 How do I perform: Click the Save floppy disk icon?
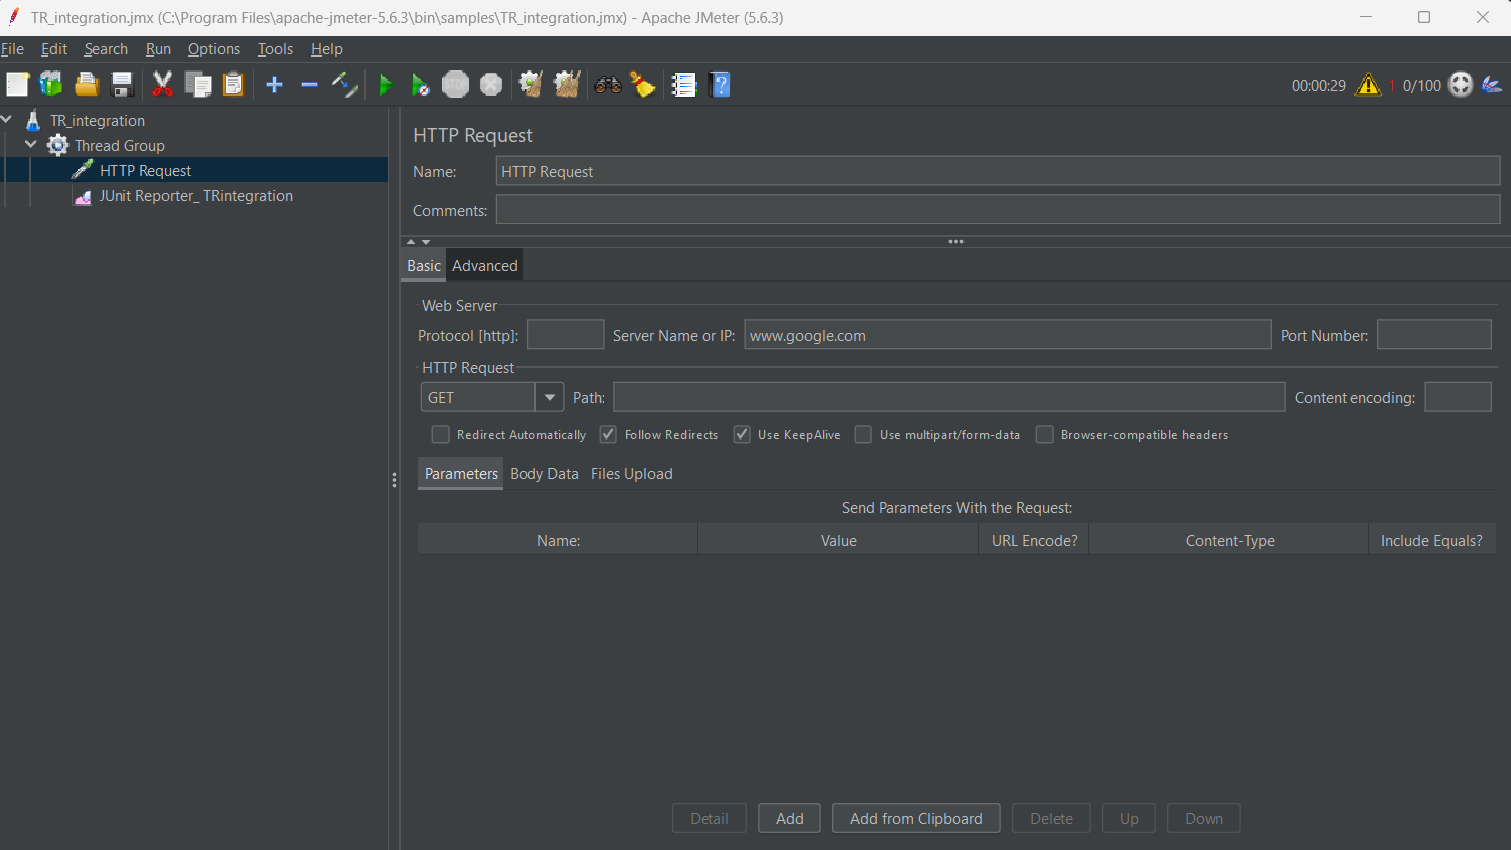coord(122,85)
